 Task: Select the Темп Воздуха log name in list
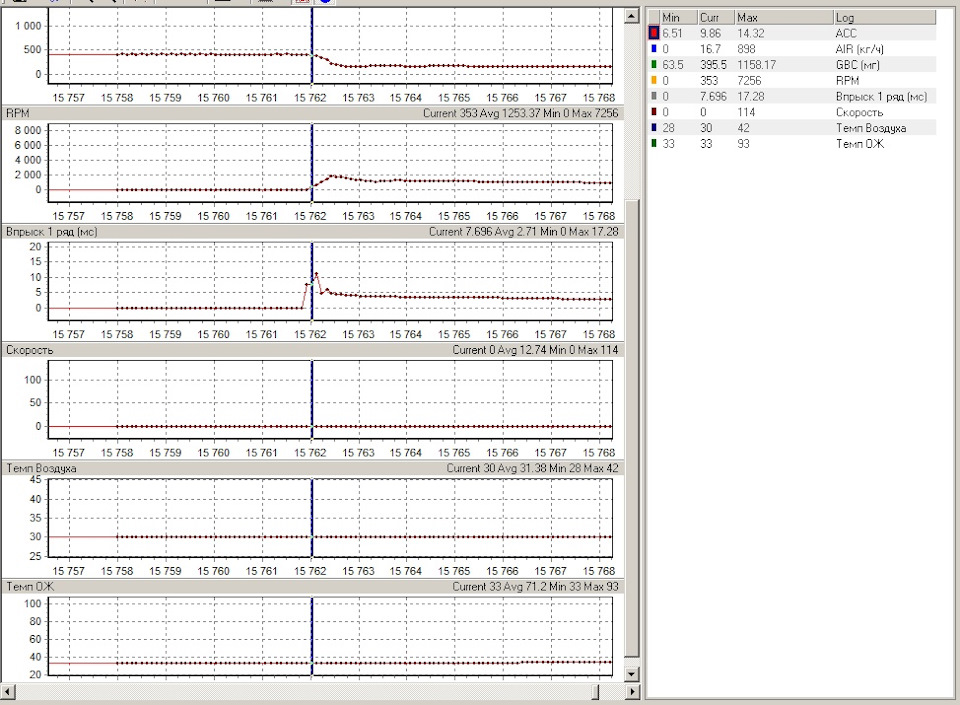tap(870, 129)
